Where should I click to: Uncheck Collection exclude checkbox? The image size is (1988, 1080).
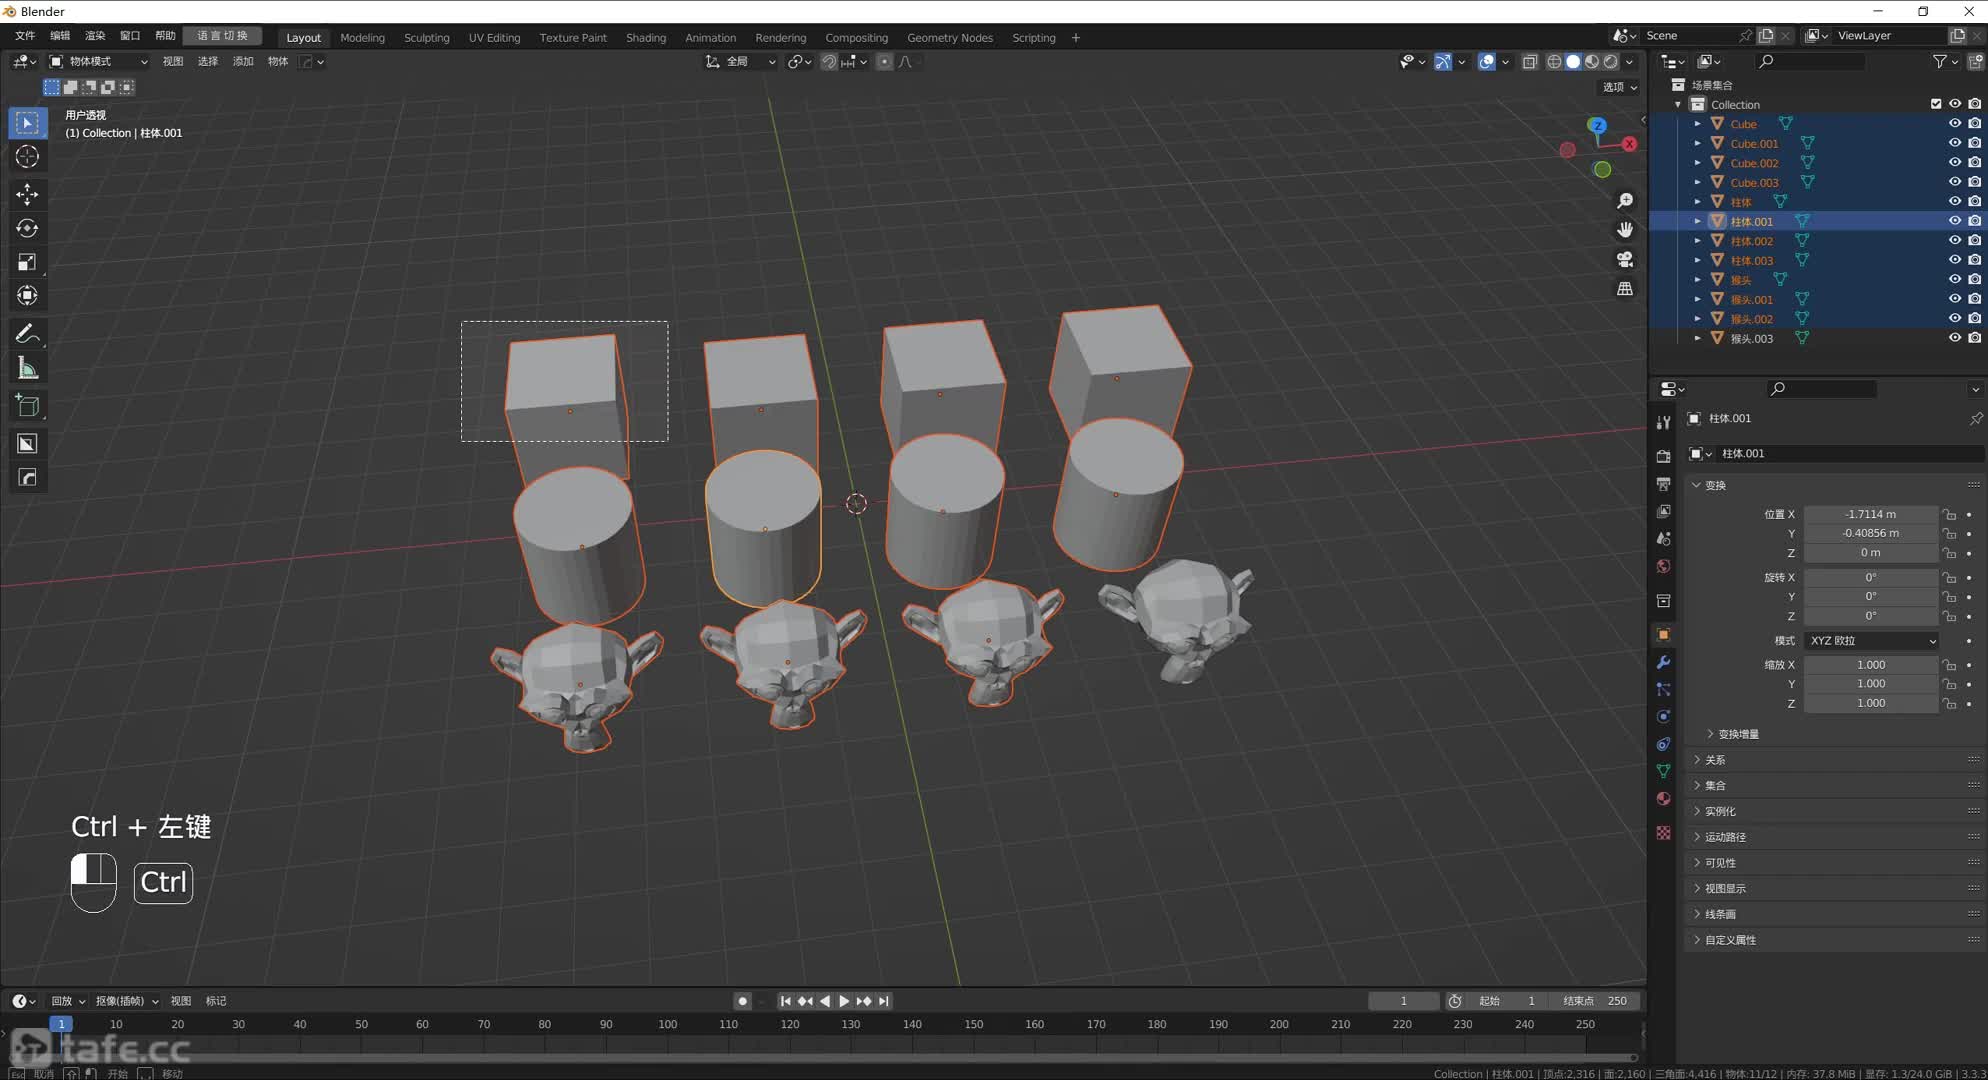pyautogui.click(x=1936, y=104)
